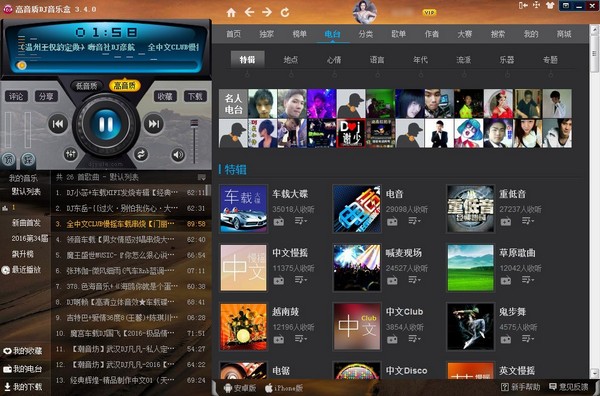Viewport: 600px width, 396px height.
Task: Open 最近播放 recent plays
Action: click(x=21, y=270)
